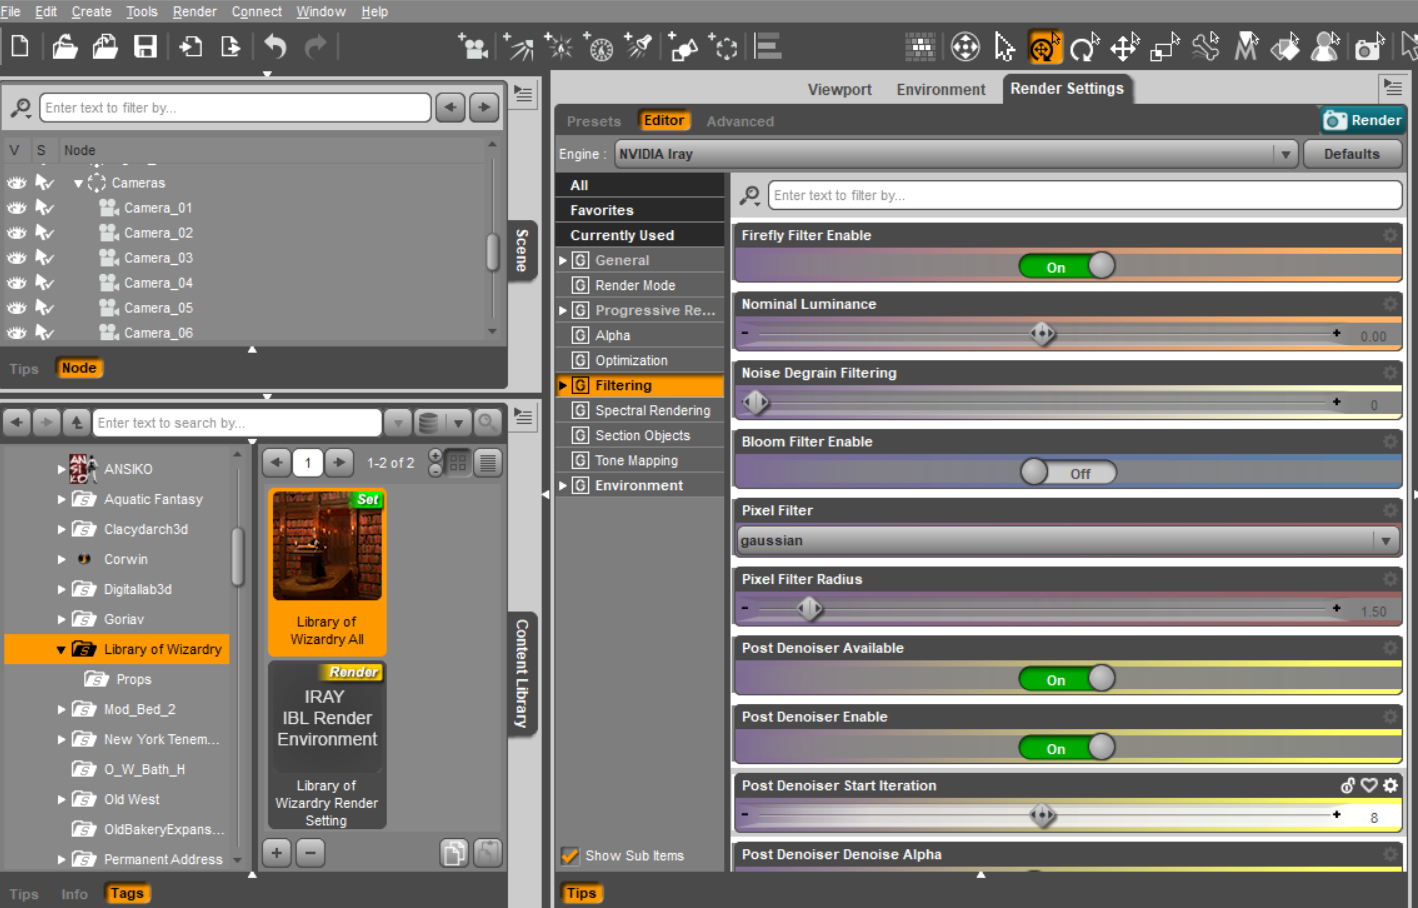Create a new camera

tap(473, 46)
